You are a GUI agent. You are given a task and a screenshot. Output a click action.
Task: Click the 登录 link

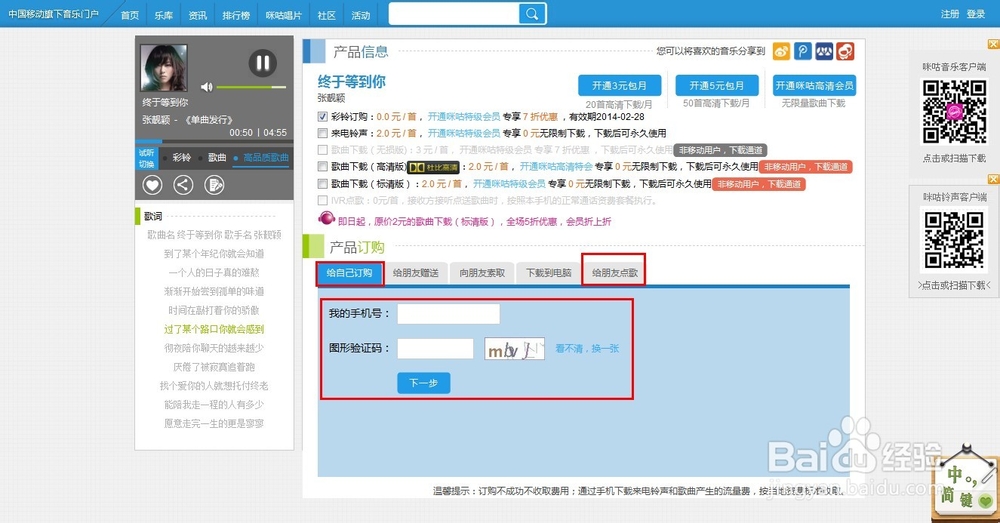pos(976,14)
